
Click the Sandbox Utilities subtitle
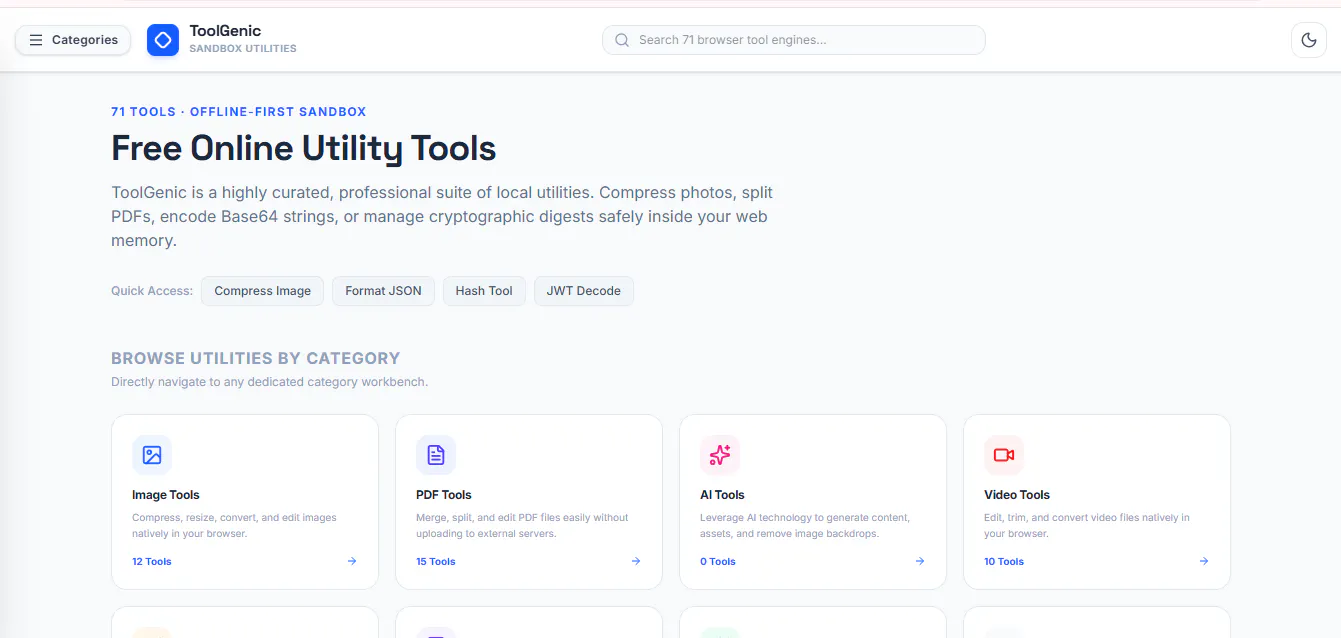point(243,49)
